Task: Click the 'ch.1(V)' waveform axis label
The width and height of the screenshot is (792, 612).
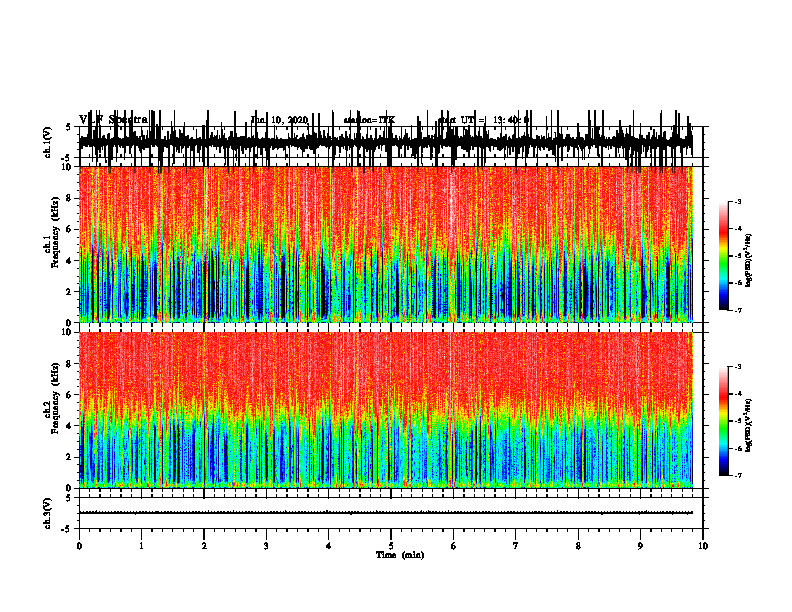Action: (48, 142)
